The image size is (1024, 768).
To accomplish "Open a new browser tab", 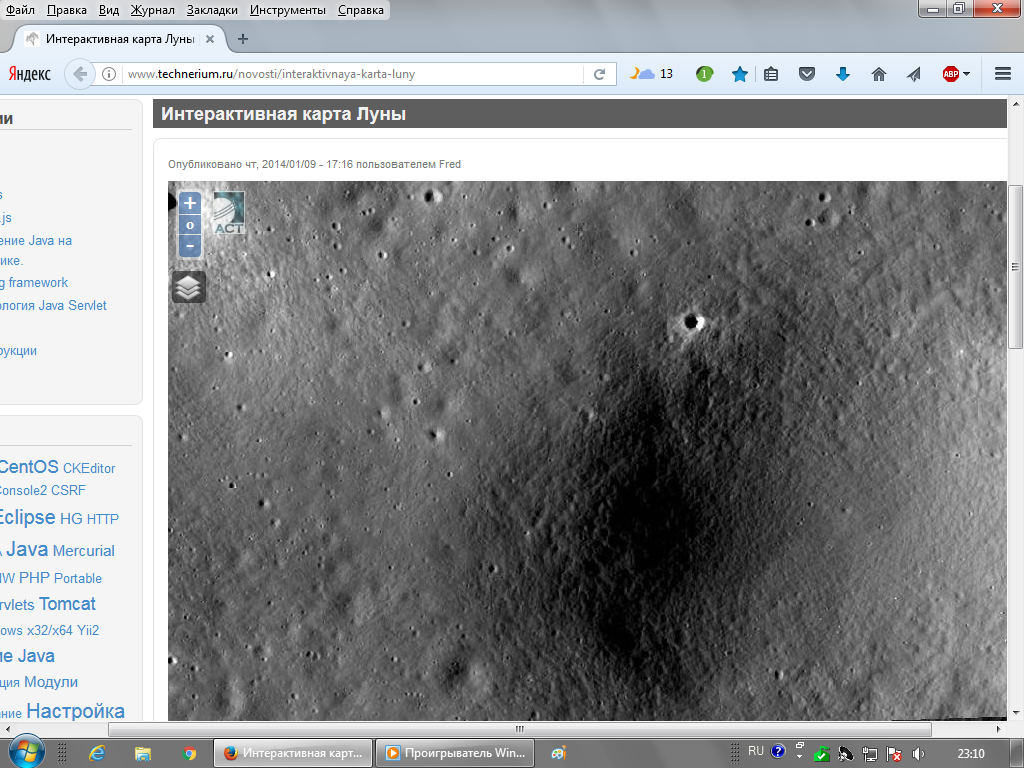I will (x=243, y=39).
